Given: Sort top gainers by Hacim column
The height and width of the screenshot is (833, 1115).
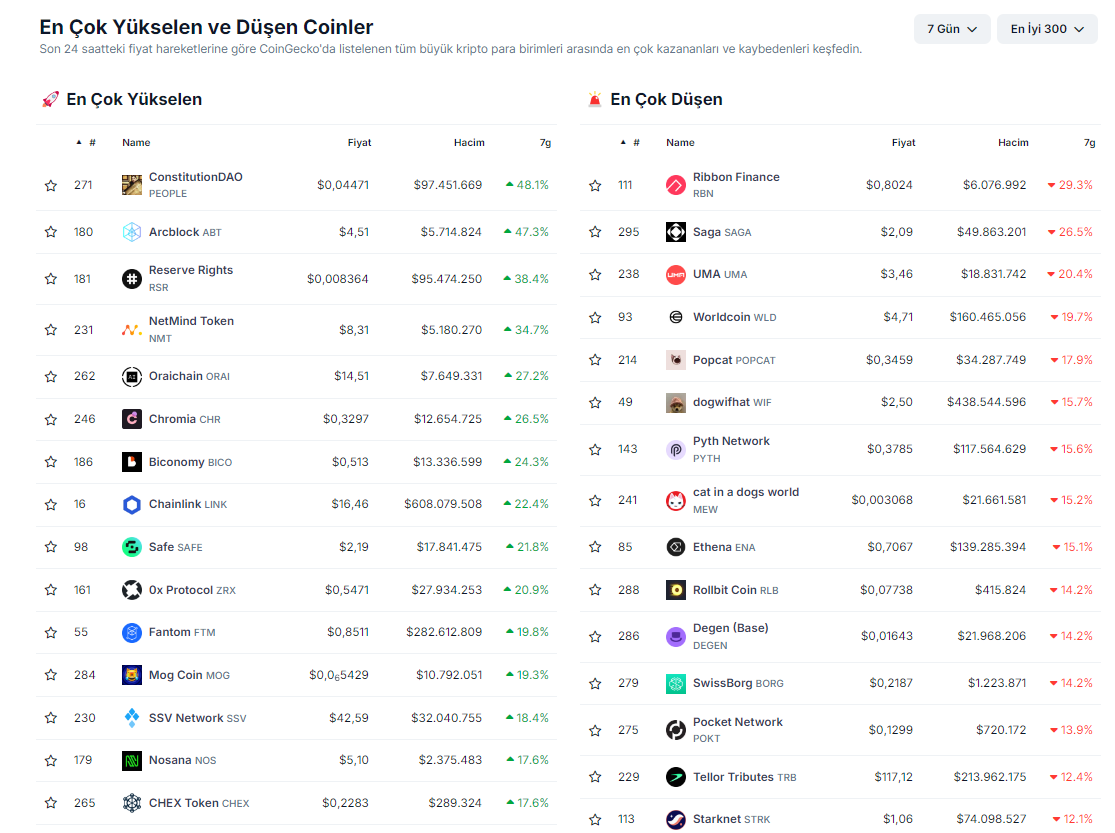Looking at the screenshot, I should pos(469,142).
